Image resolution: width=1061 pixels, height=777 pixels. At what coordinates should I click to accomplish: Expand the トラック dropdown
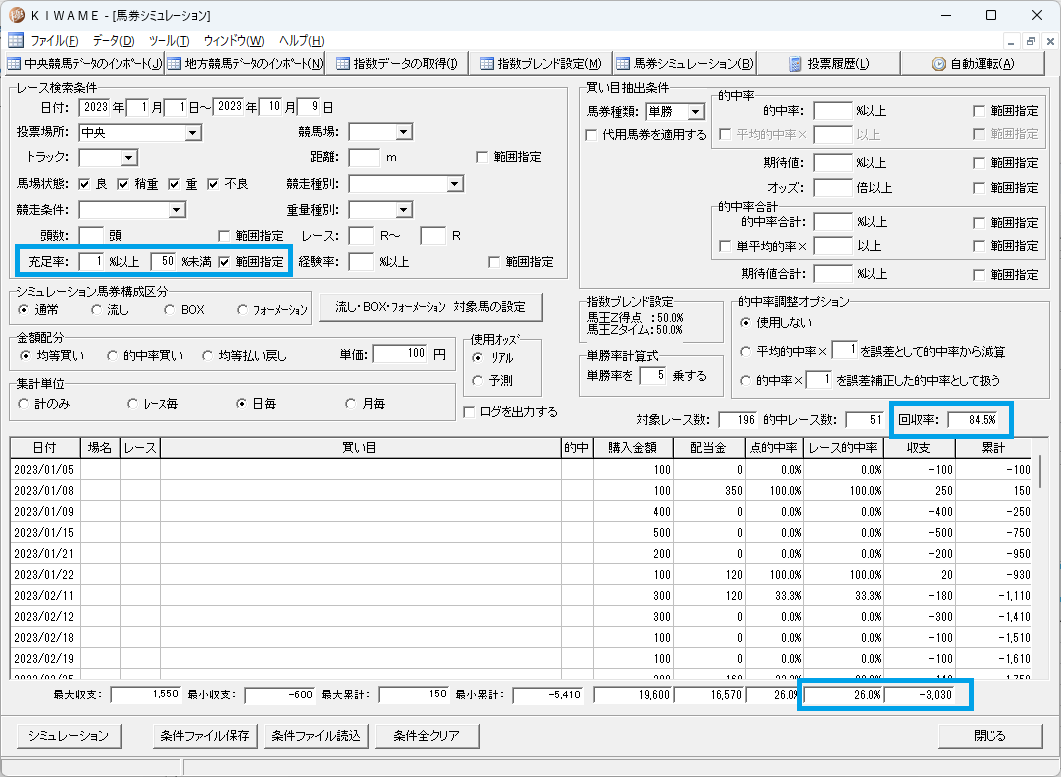click(129, 158)
